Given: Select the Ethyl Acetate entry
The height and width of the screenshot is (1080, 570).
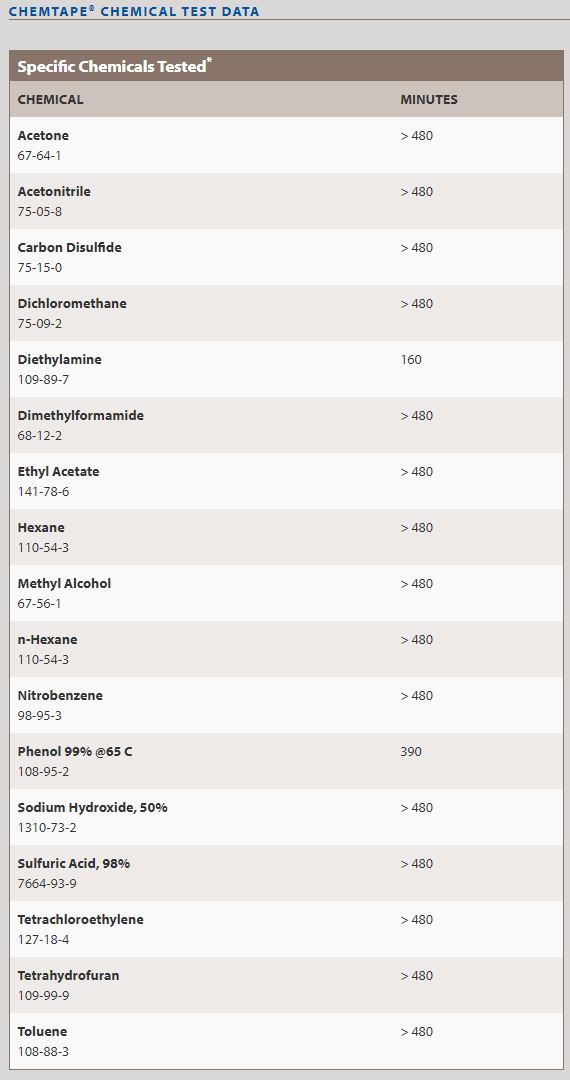Looking at the screenshot, I should point(59,471).
